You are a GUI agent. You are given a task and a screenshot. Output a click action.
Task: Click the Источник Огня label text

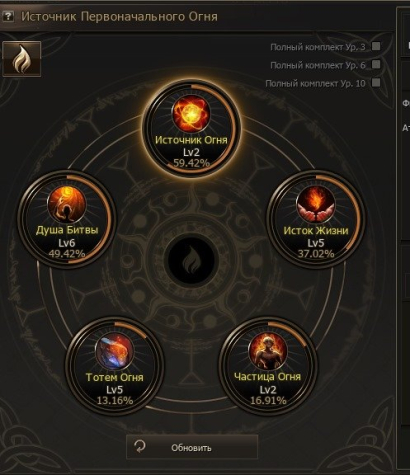tap(191, 140)
